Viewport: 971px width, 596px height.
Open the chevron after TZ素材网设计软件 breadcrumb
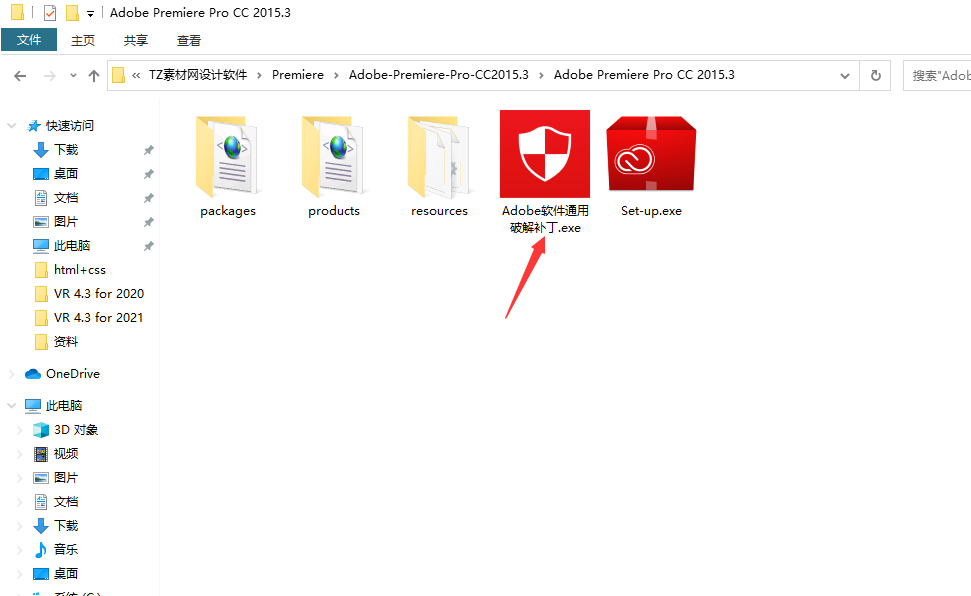(x=259, y=76)
